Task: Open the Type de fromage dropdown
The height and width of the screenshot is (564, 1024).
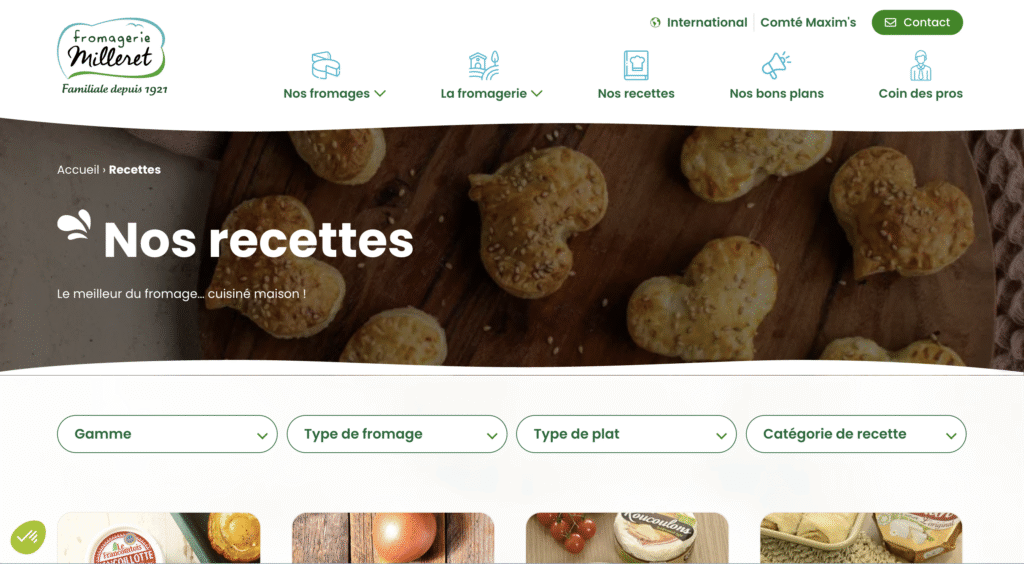Action: (x=397, y=434)
